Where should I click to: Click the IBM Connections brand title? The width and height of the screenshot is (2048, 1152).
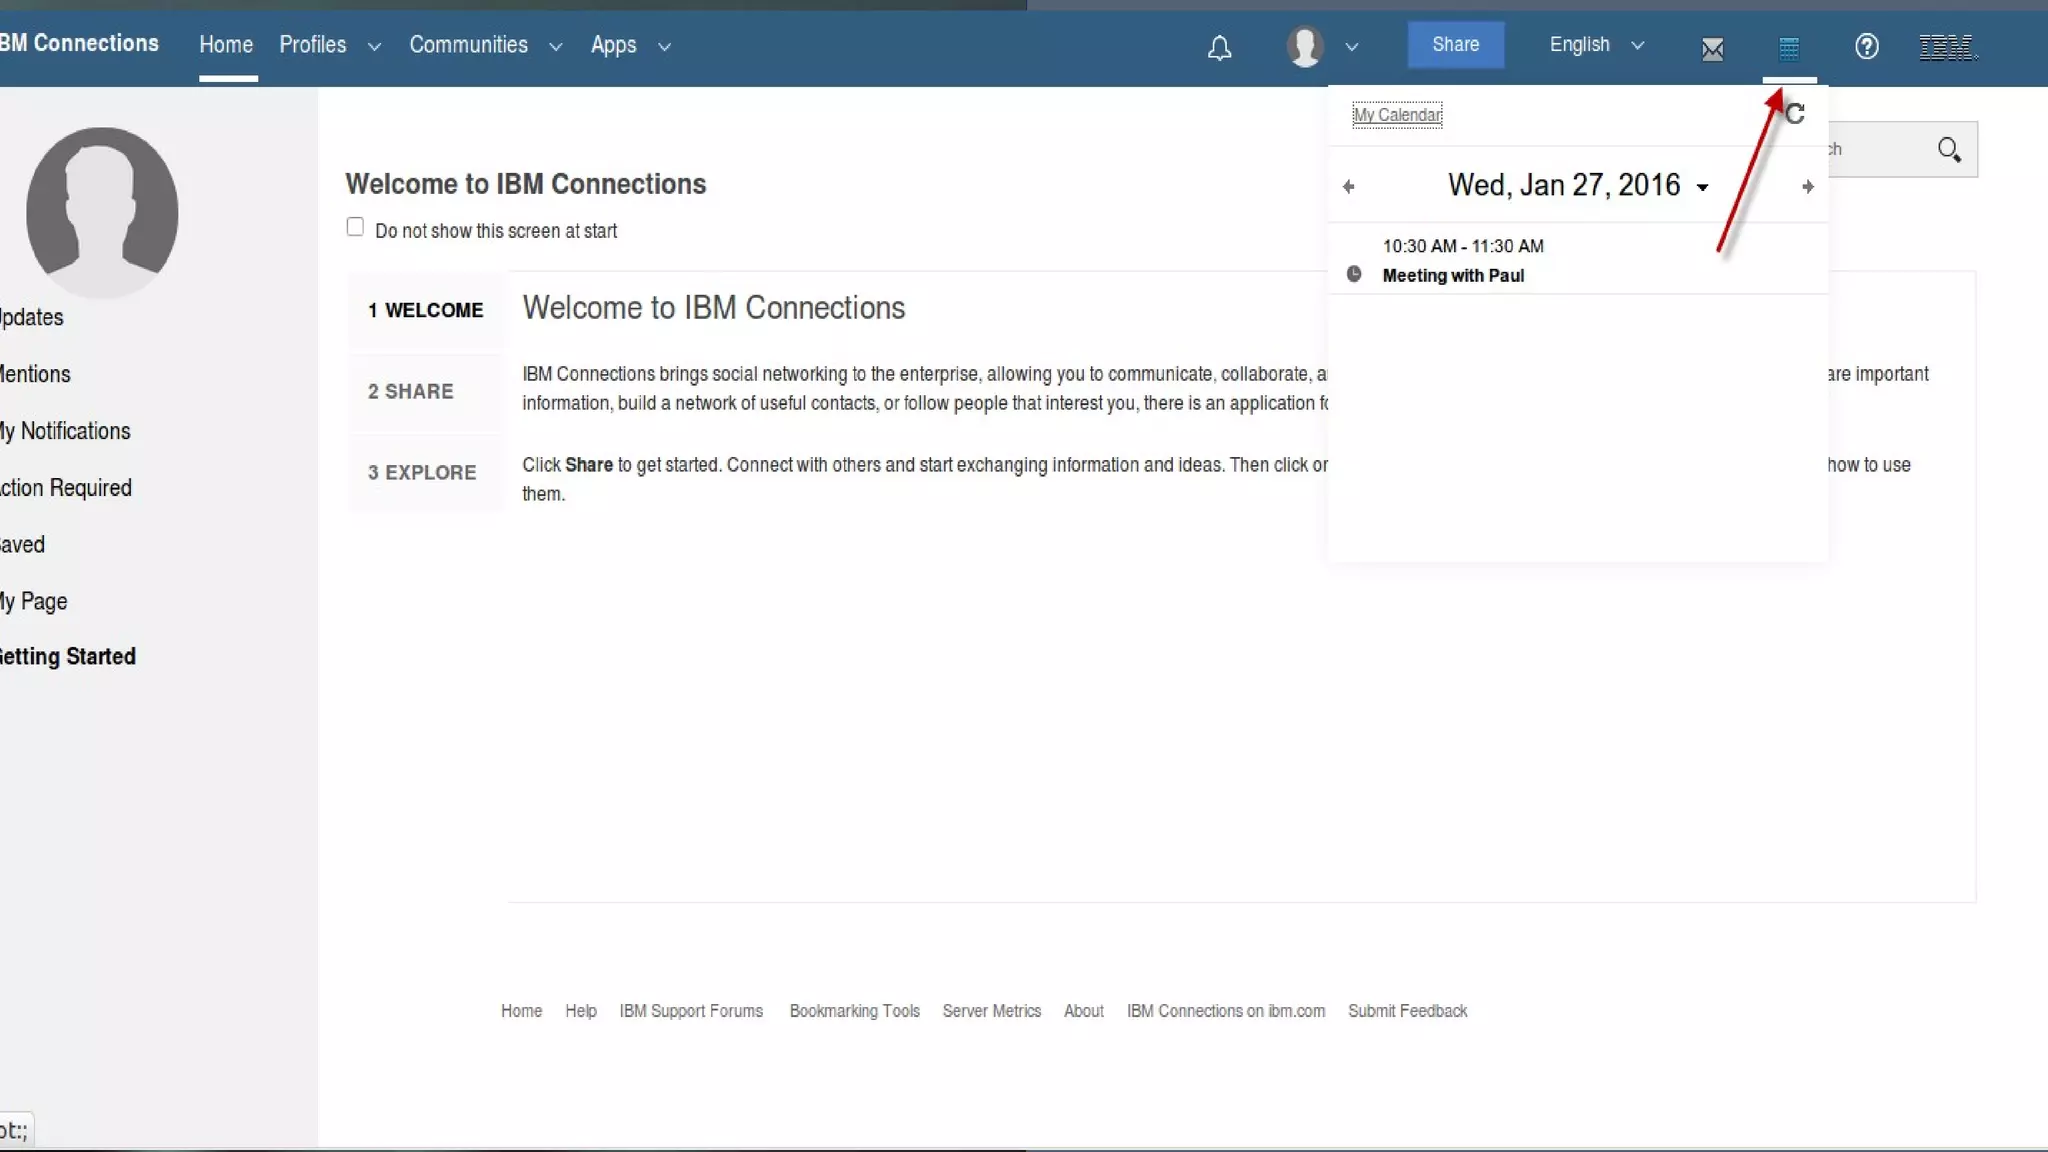79,43
